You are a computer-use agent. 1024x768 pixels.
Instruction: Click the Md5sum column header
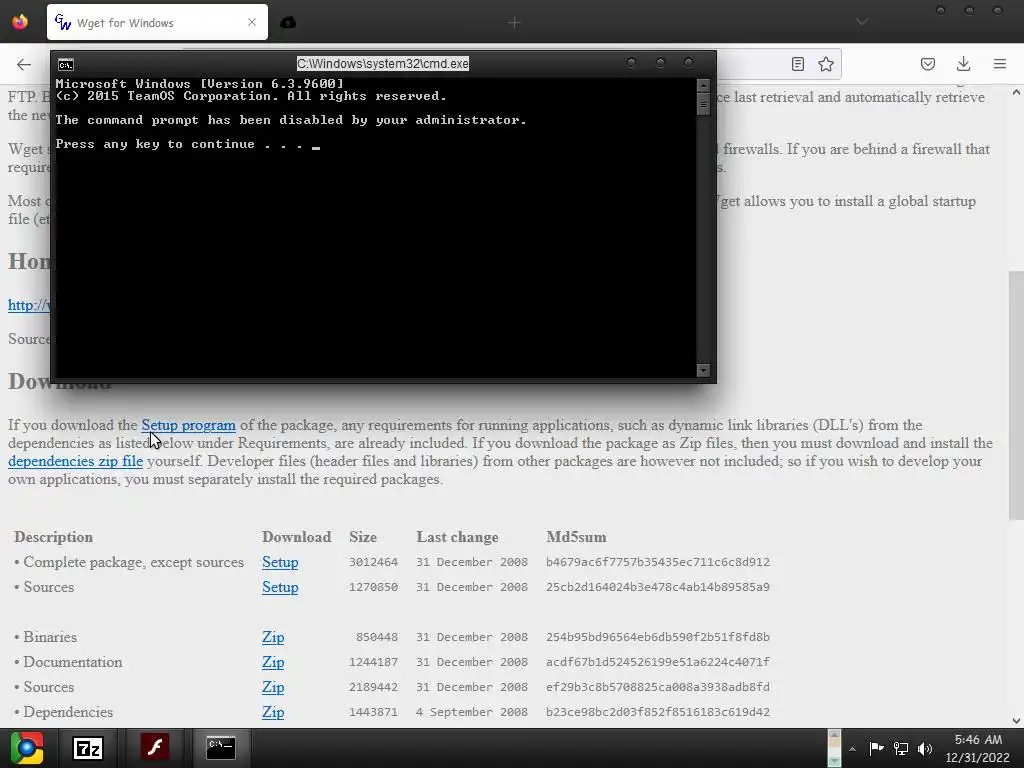pyautogui.click(x=576, y=537)
